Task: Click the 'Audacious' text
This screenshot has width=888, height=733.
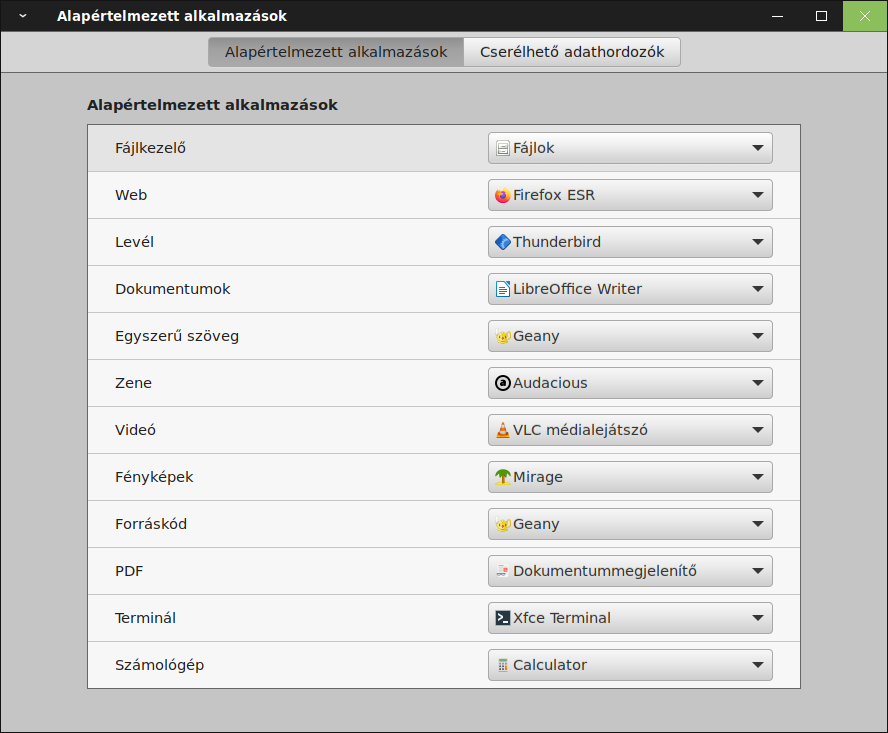Action: pos(550,383)
